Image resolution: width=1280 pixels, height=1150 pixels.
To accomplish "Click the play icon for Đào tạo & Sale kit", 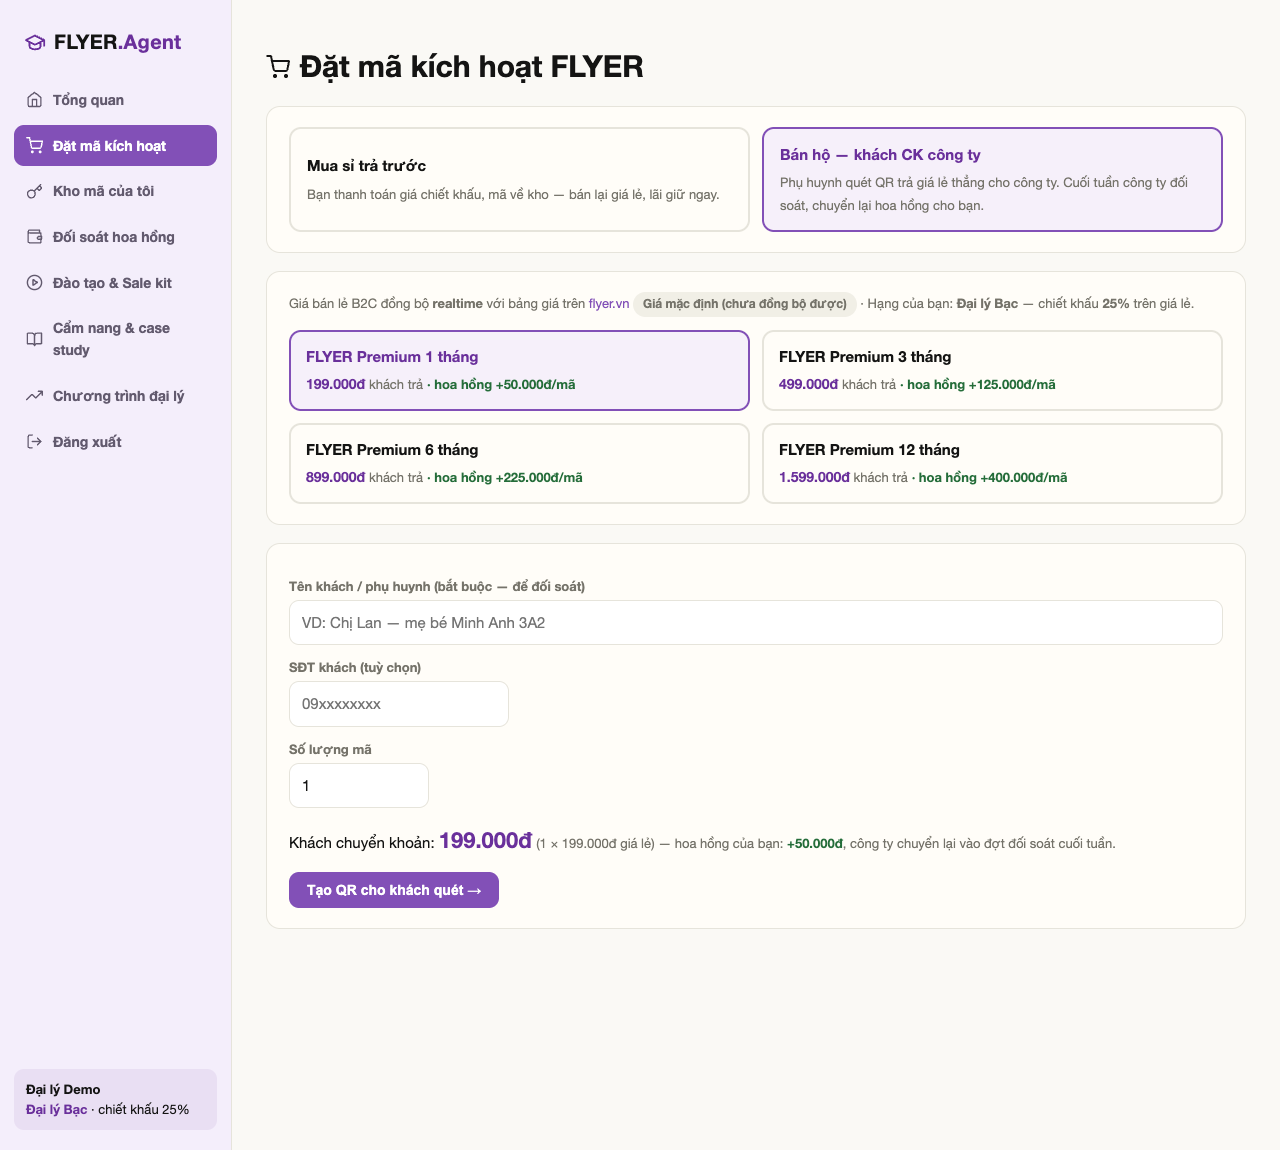I will pyautogui.click(x=34, y=283).
